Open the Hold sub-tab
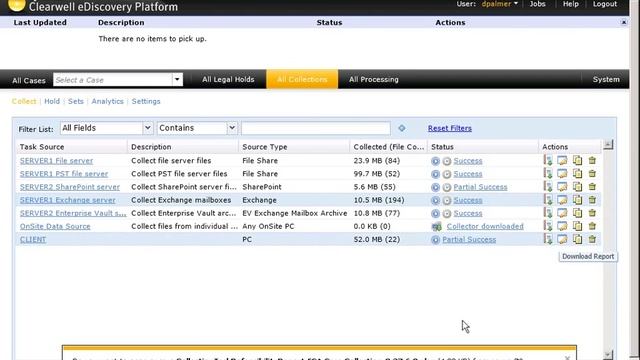Screen dimensions: 640x360 [52, 101]
